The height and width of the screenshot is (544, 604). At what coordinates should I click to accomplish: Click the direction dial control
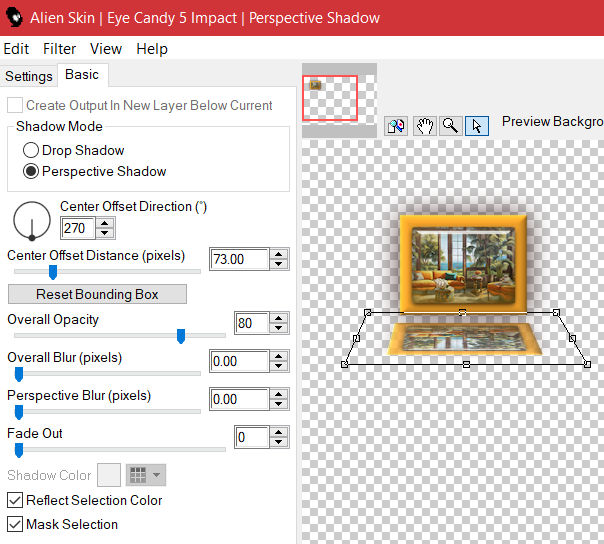32,221
